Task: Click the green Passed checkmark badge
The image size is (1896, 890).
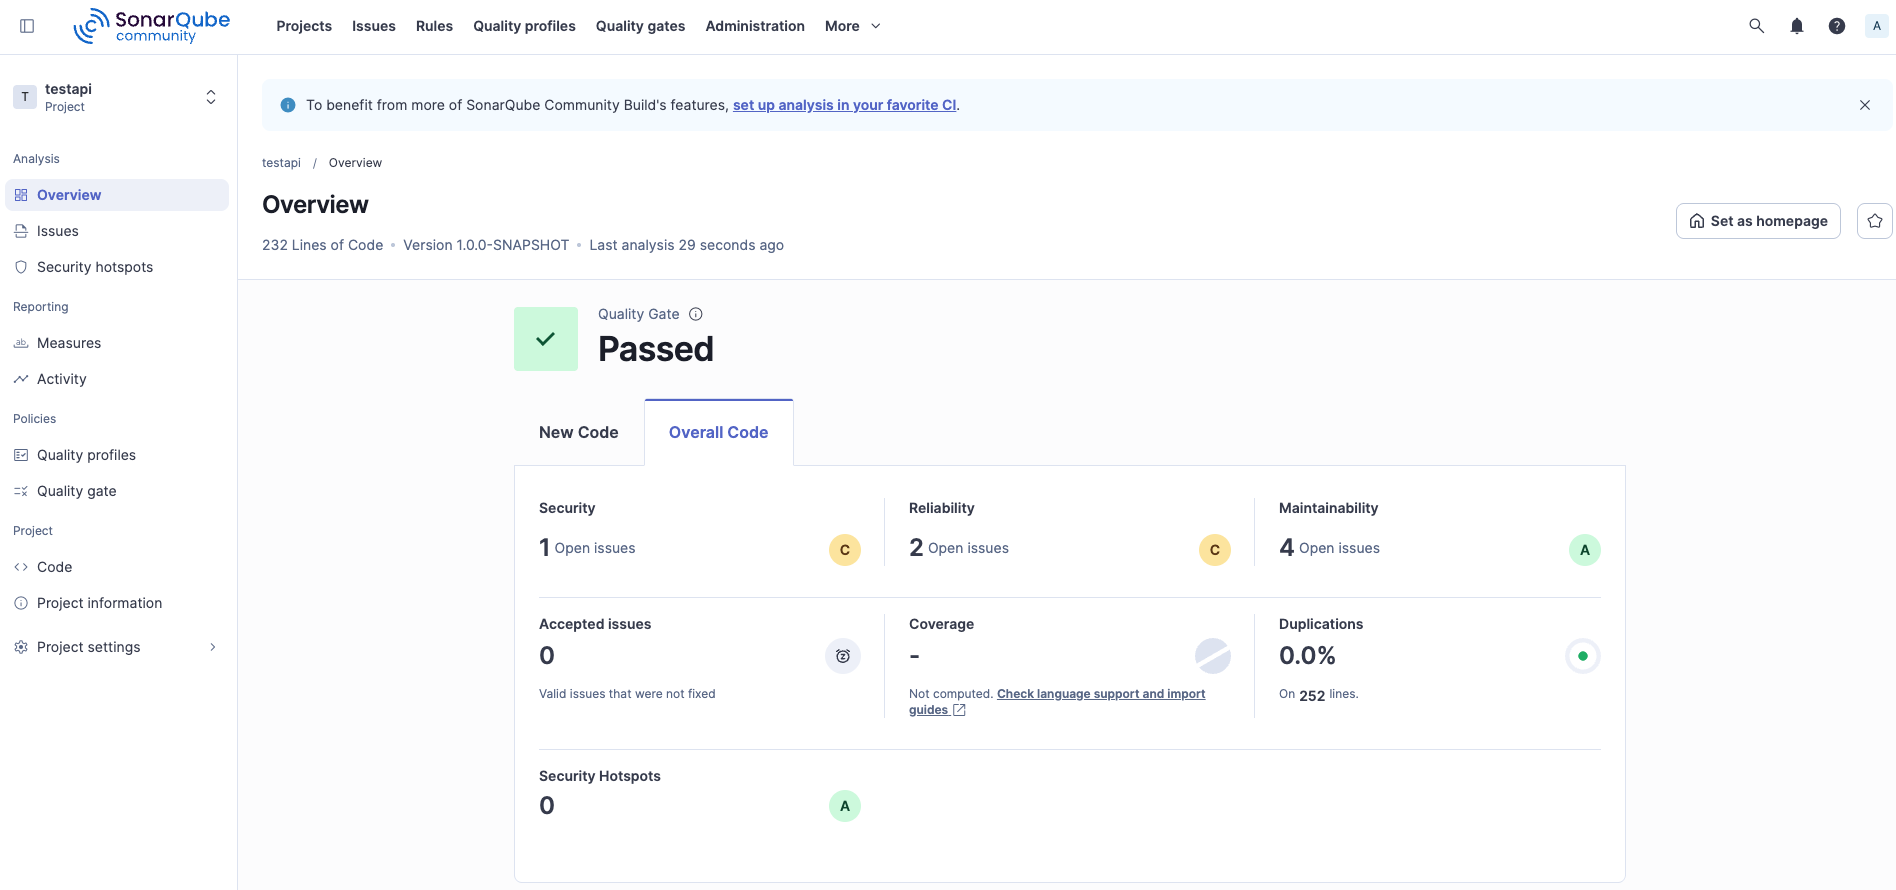Action: [546, 339]
